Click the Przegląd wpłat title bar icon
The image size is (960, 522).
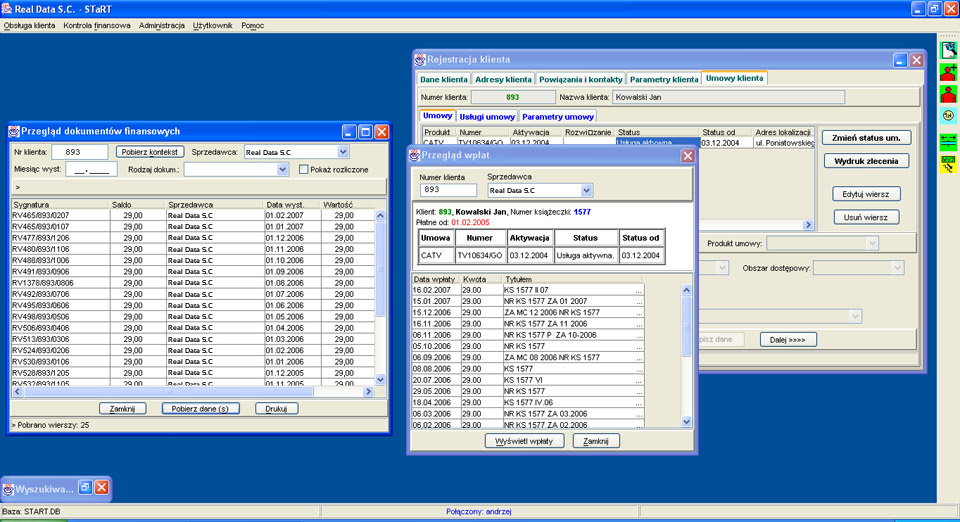coord(415,155)
